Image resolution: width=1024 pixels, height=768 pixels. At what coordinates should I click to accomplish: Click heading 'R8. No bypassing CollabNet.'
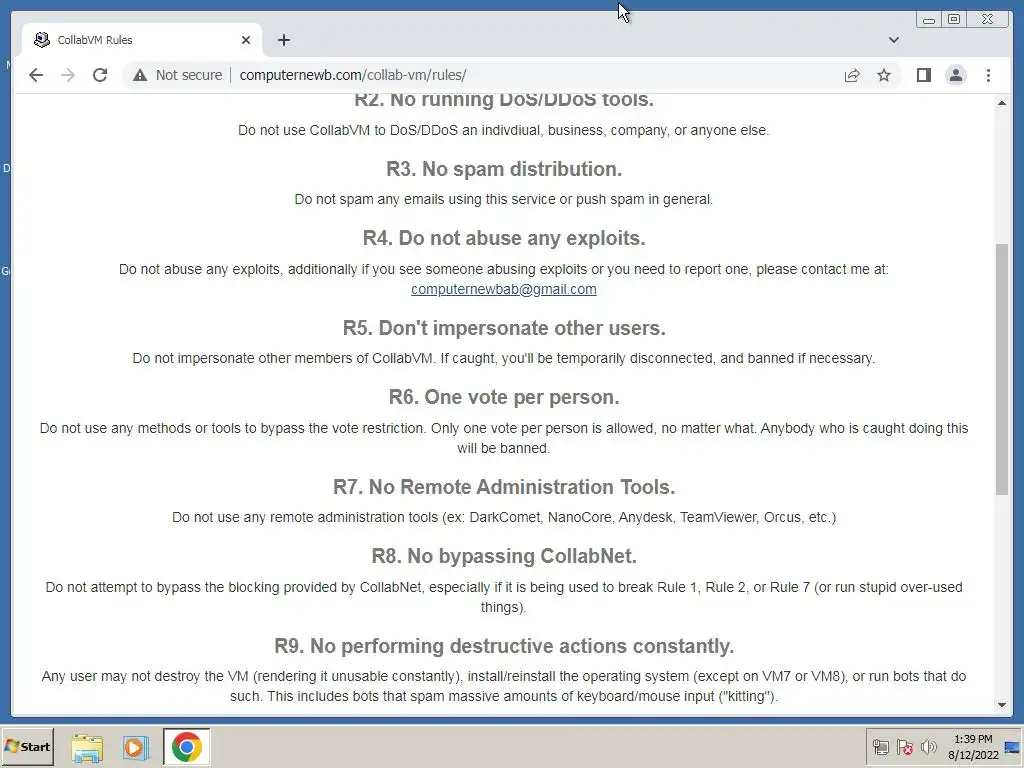[504, 556]
